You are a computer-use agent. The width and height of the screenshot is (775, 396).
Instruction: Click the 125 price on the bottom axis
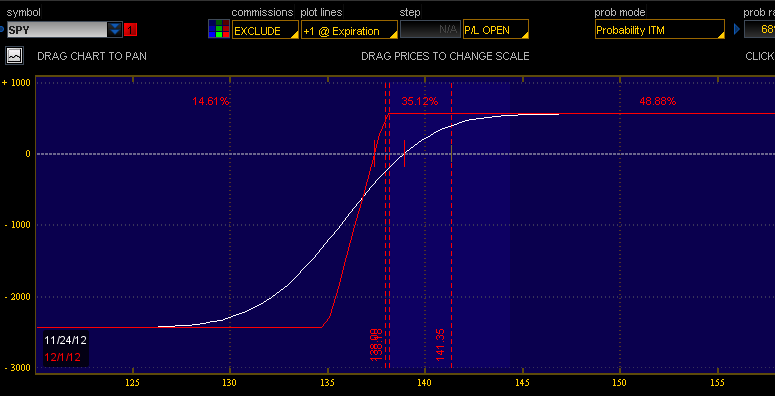(132, 382)
